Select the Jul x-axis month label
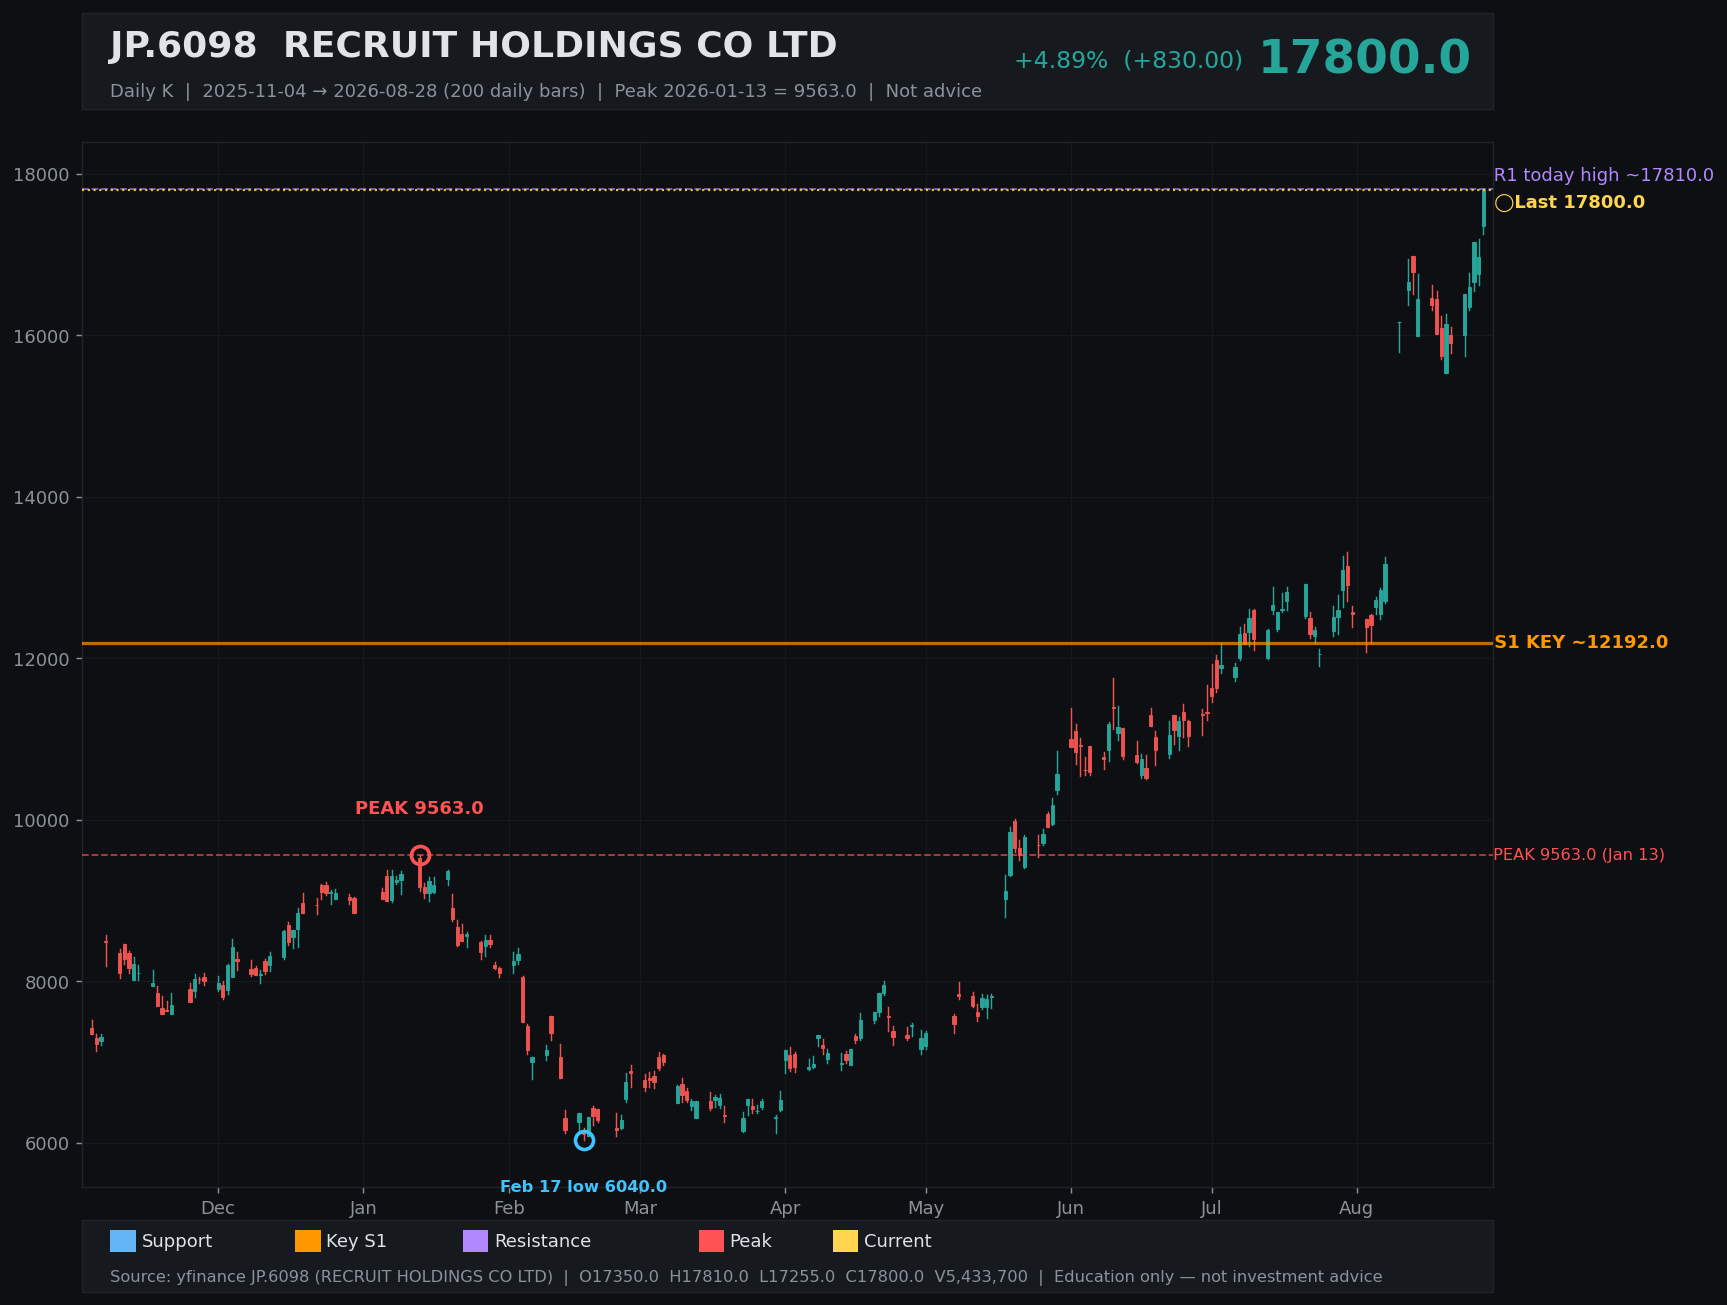The width and height of the screenshot is (1727, 1305). [1211, 1208]
